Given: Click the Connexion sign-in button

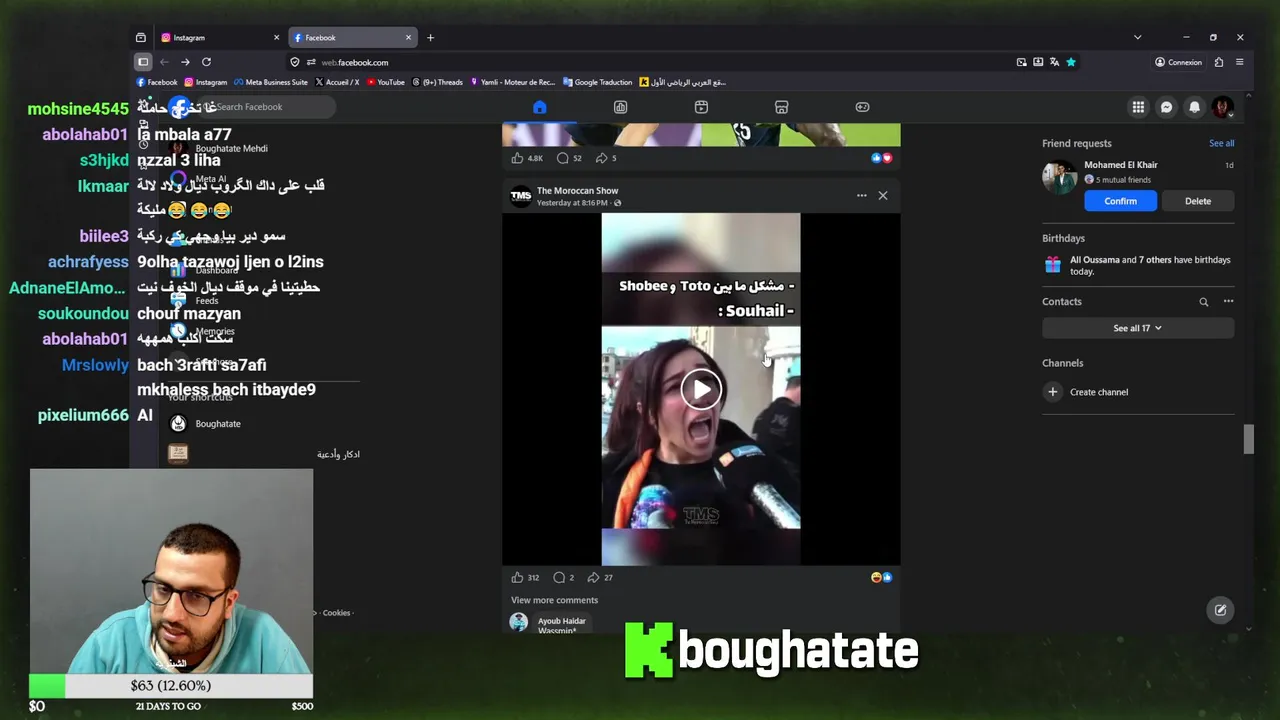Looking at the screenshot, I should (1179, 62).
